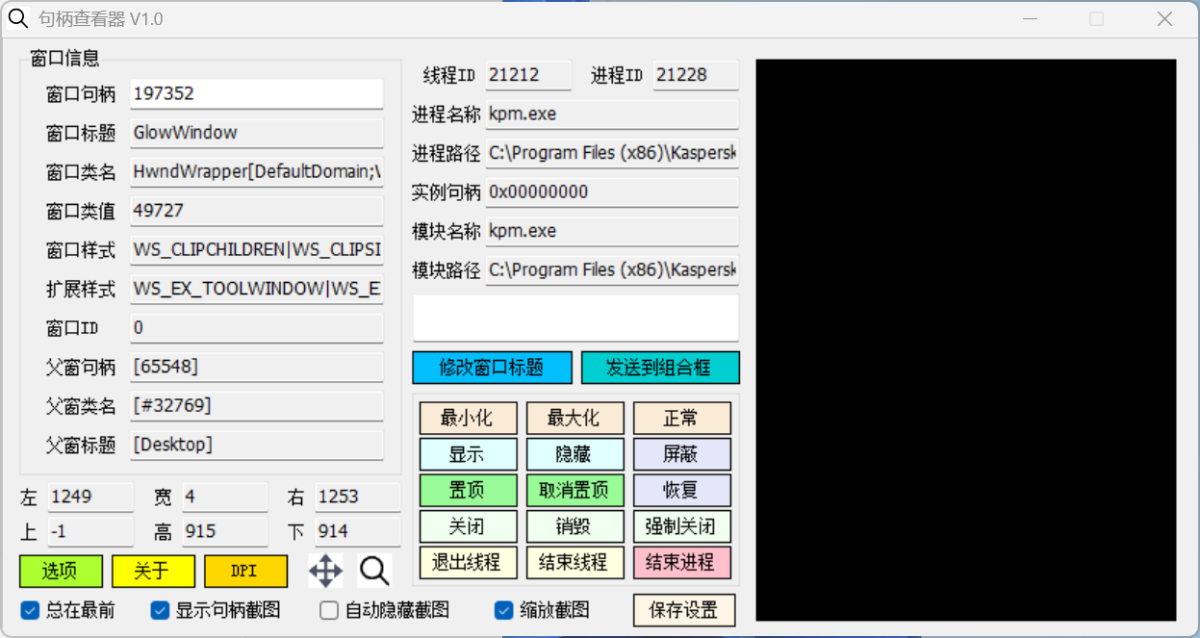This screenshot has width=1200, height=638.
Task: Click the 退出线程 button
Action: 467,562
